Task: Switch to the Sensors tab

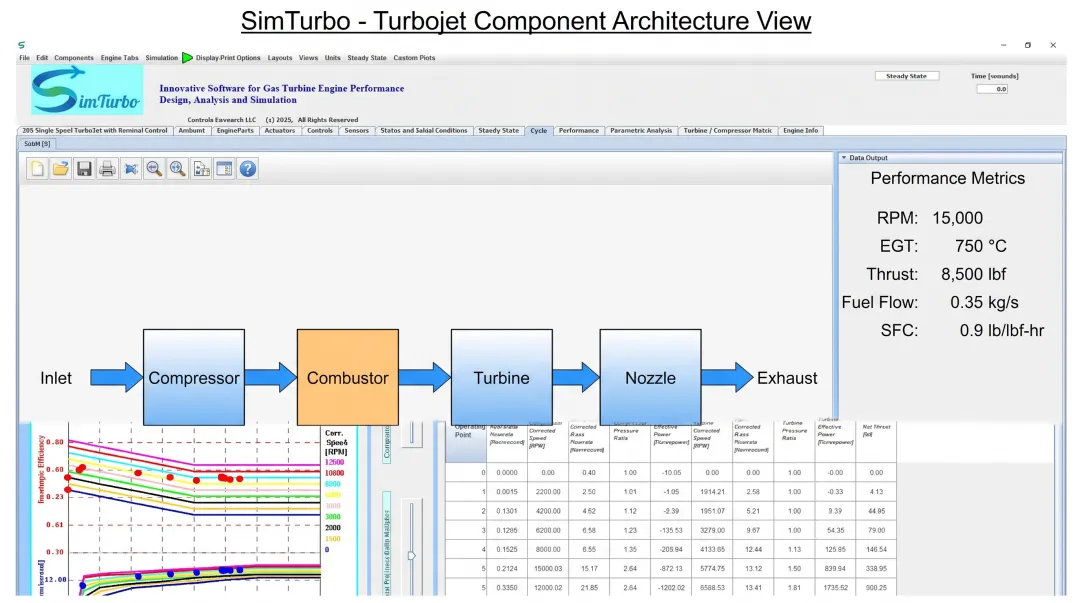Action: (356, 130)
